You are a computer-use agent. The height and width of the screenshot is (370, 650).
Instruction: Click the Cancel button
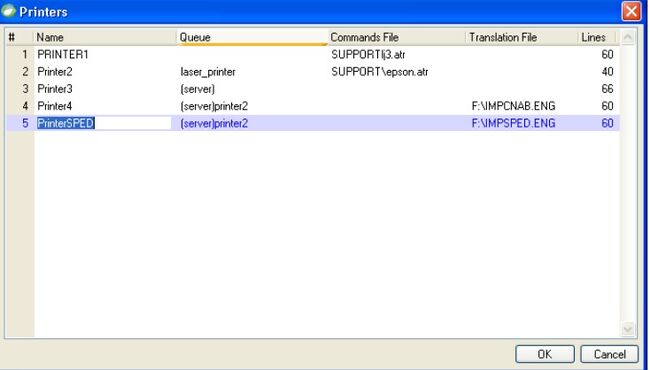(x=609, y=354)
